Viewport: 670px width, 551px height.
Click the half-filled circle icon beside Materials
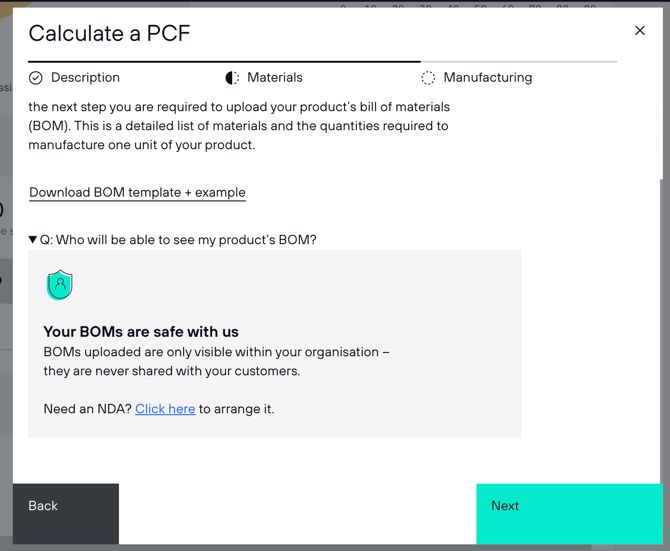point(232,78)
